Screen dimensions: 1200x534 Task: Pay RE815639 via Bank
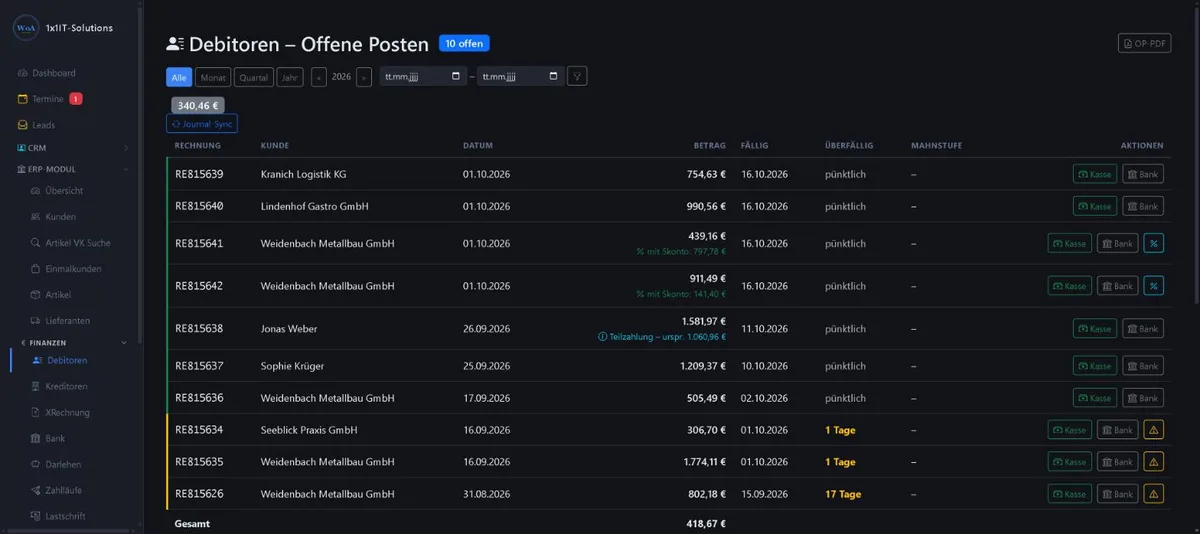point(1143,174)
